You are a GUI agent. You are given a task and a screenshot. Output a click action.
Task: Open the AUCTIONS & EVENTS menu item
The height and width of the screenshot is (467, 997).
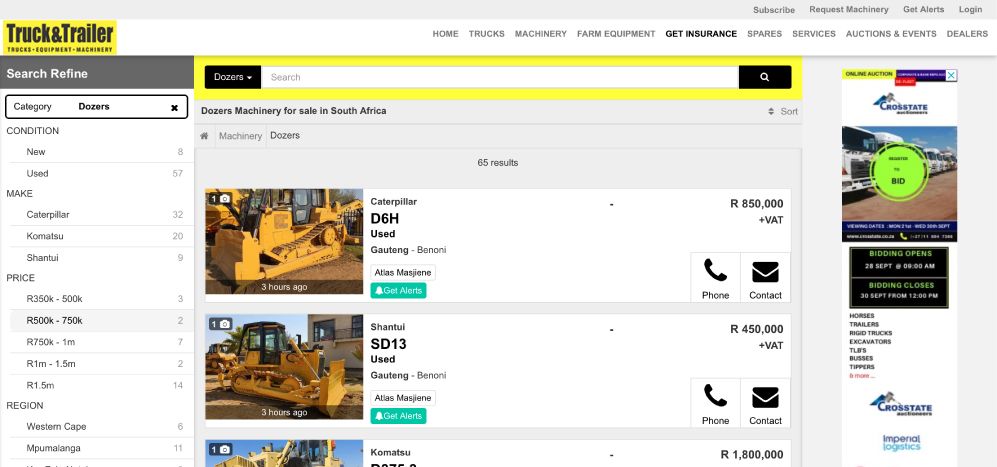point(891,34)
